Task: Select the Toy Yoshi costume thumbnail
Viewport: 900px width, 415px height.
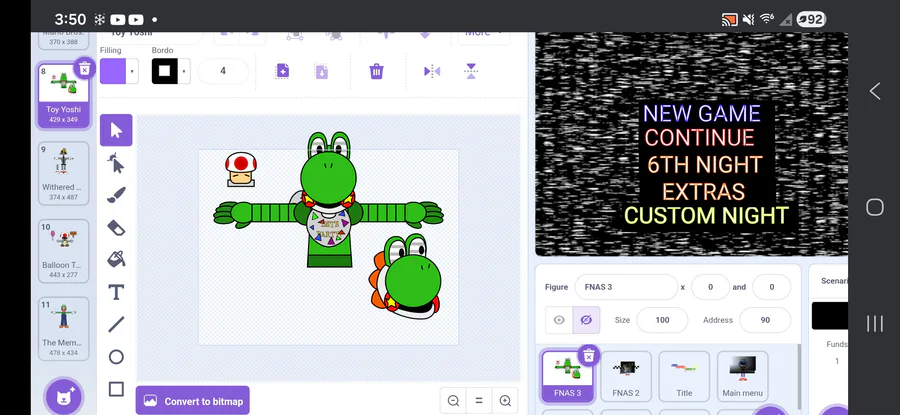Action: (x=64, y=95)
